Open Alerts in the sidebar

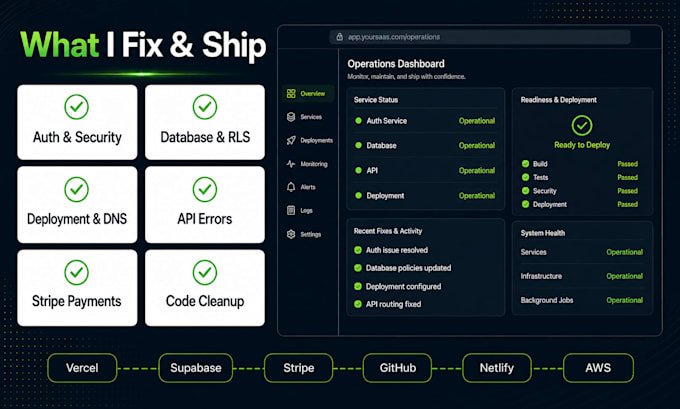(301, 187)
